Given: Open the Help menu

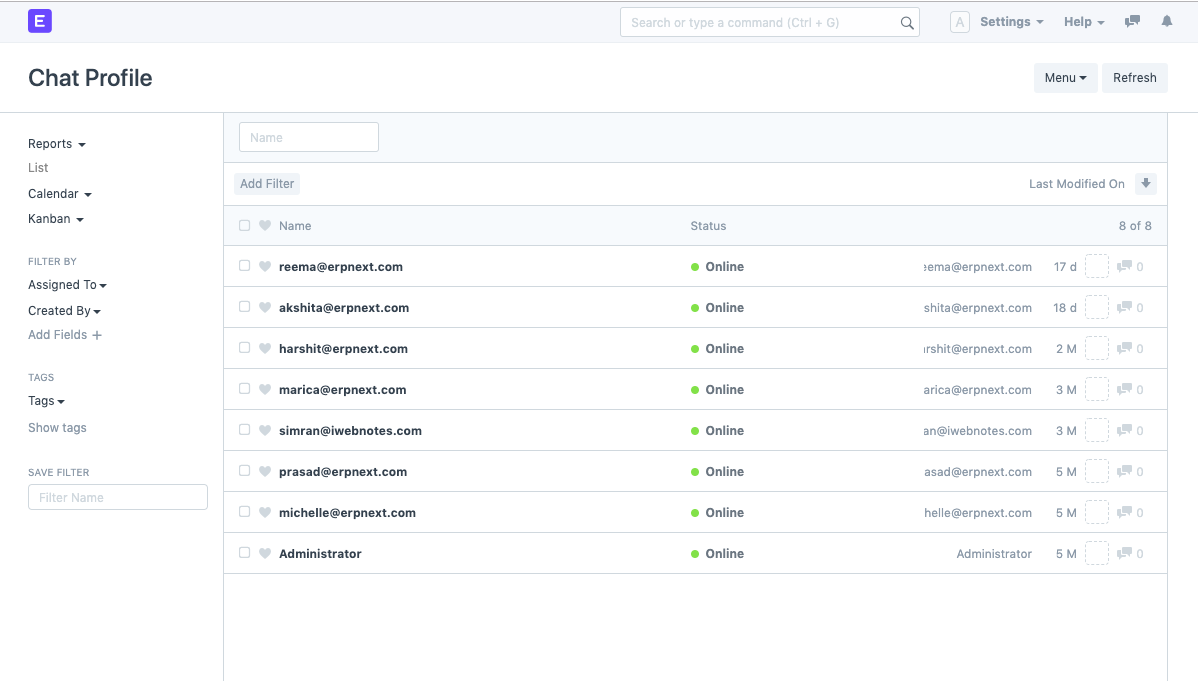Looking at the screenshot, I should 1084,22.
